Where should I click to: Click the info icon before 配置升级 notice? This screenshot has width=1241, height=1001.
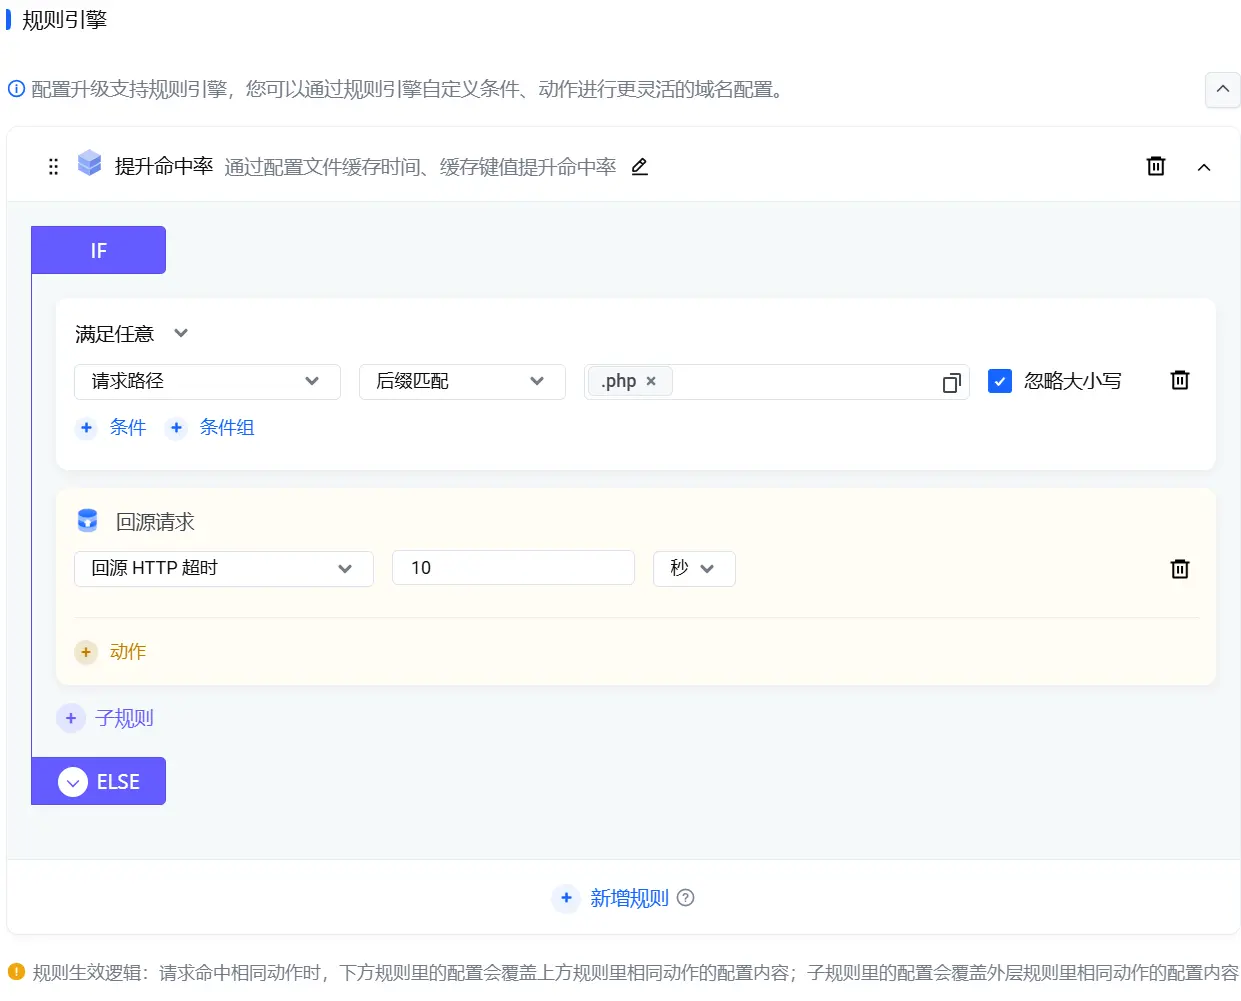click(16, 89)
